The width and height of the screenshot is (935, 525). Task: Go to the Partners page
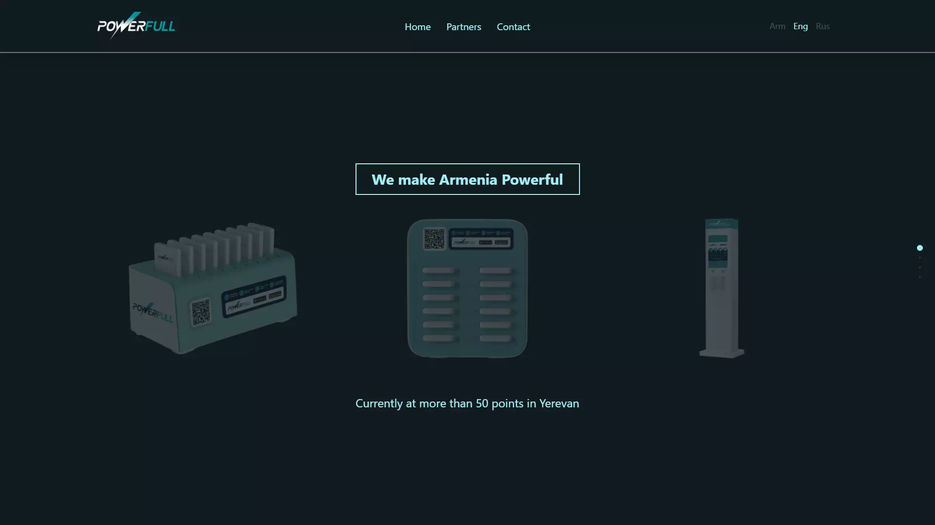463,27
